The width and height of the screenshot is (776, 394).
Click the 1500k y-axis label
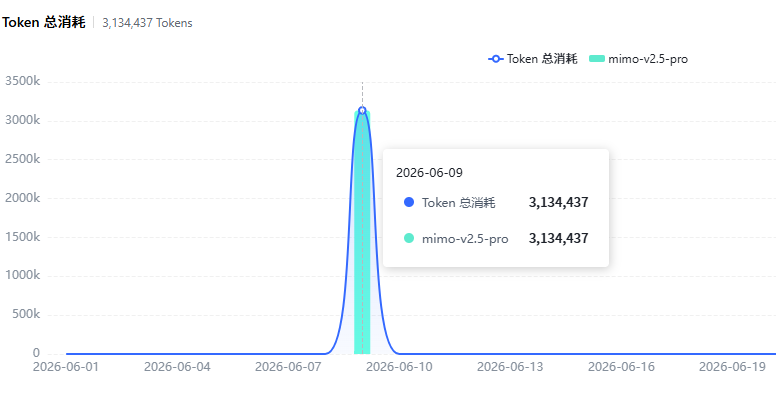(22, 237)
